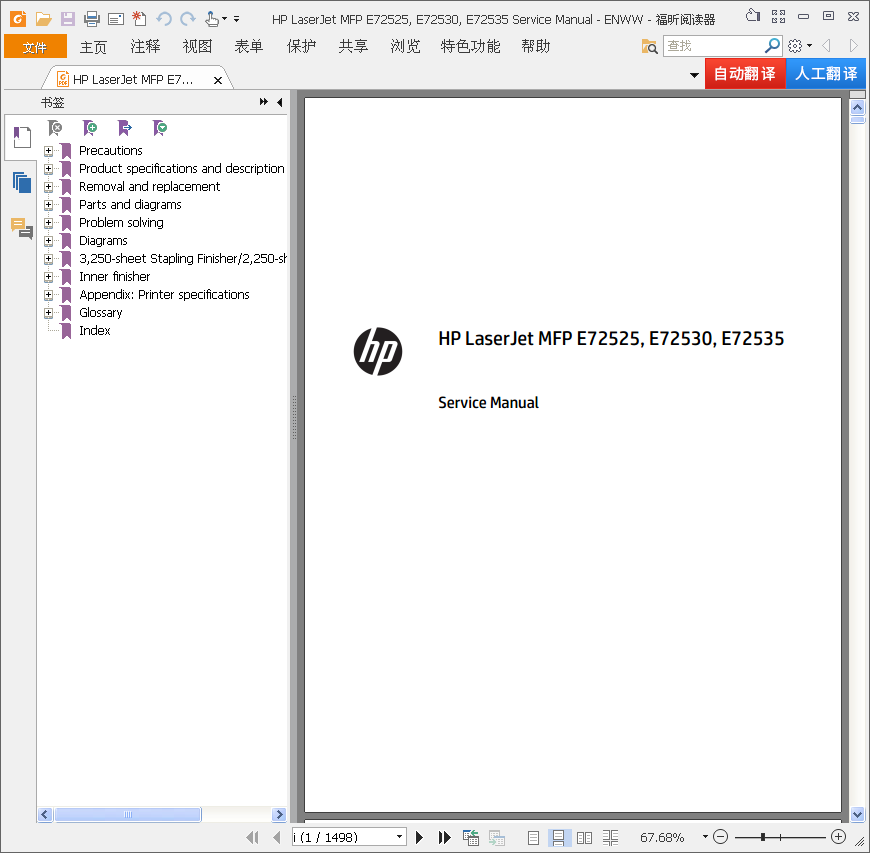This screenshot has height=853, width=870.
Task: Expand the Parts and diagrams bookmark
Action: [x=48, y=205]
